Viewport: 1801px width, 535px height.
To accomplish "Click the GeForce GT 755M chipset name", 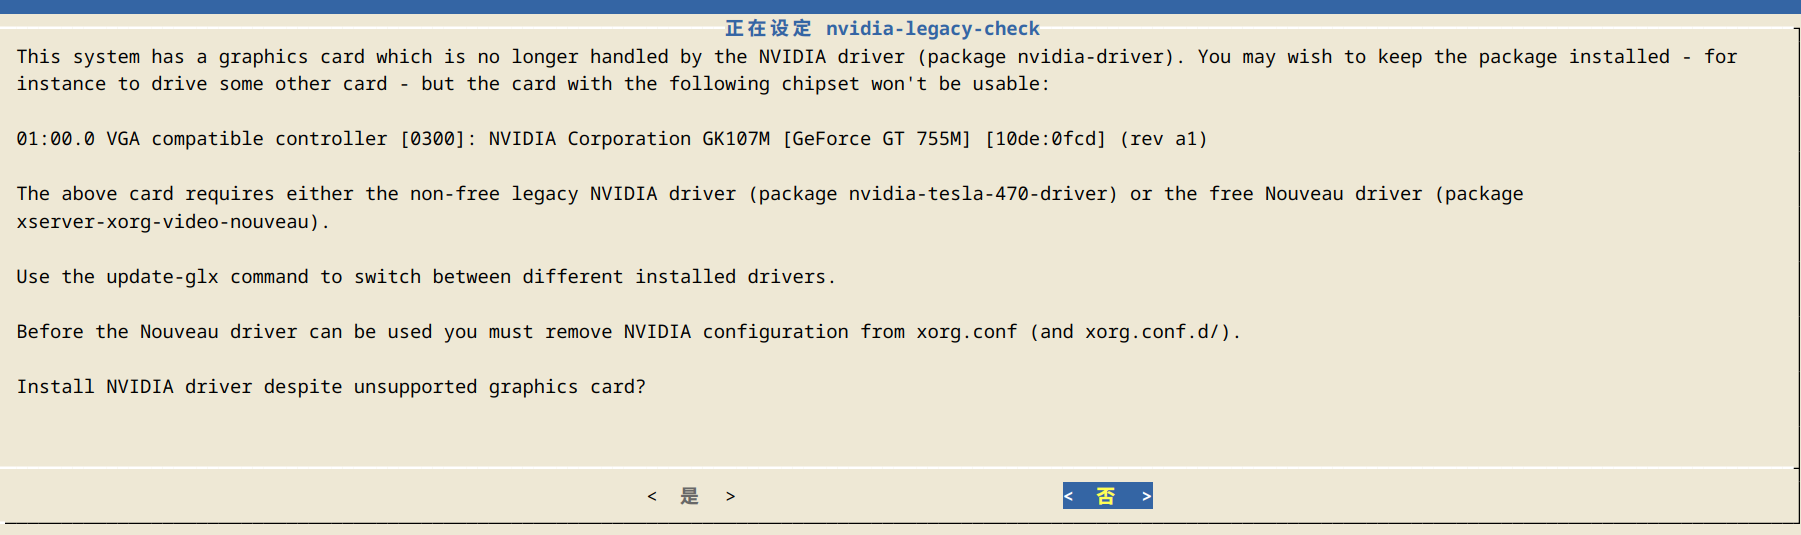I will 876,139.
